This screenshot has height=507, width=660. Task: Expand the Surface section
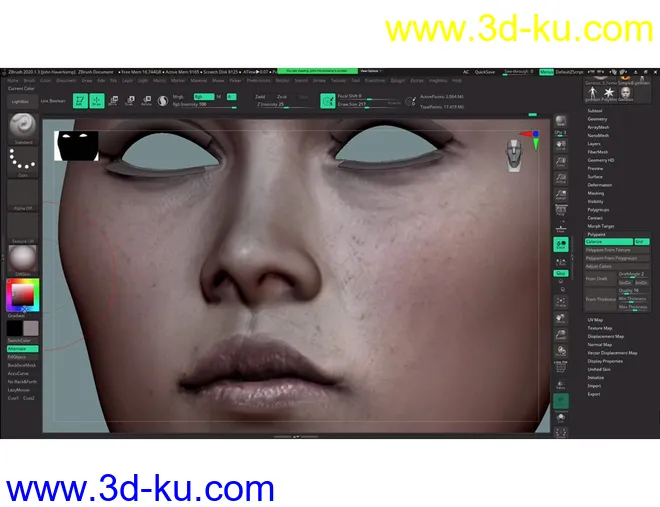pyautogui.click(x=595, y=177)
